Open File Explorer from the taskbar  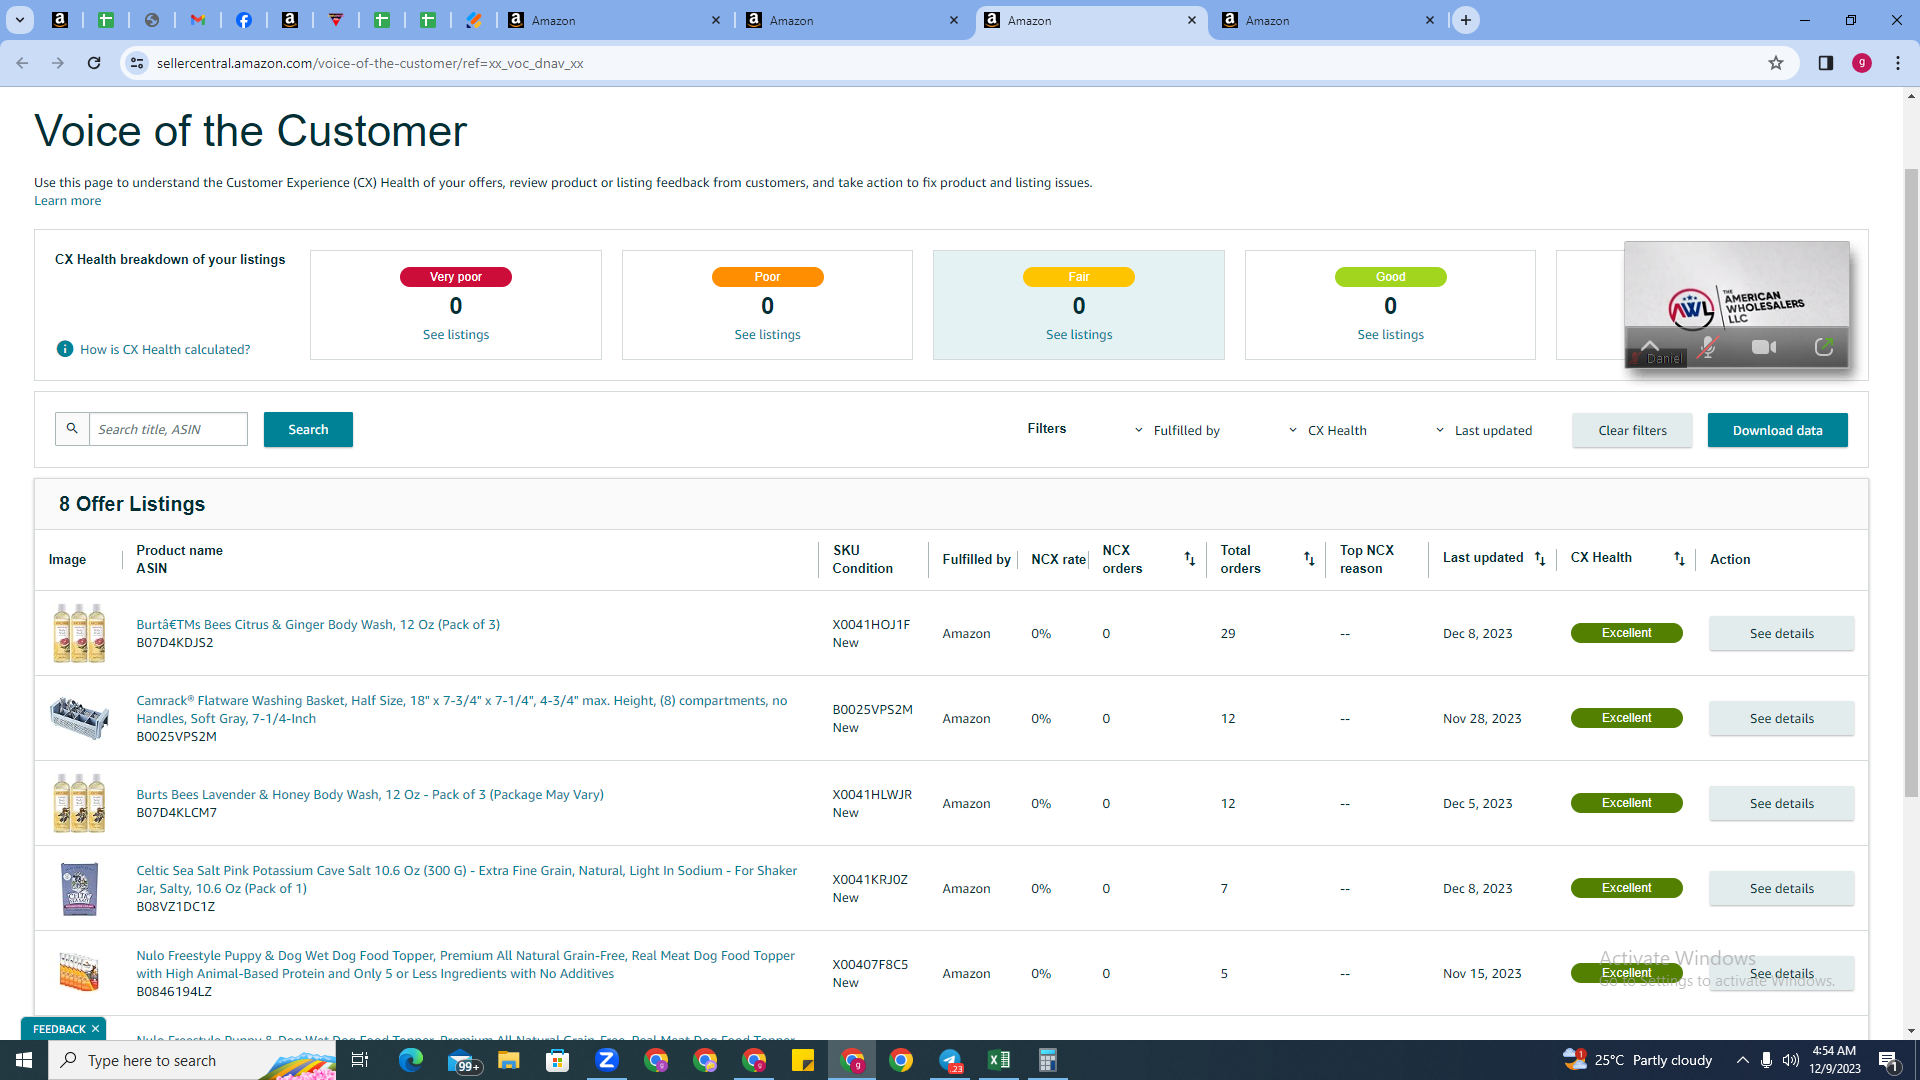coord(509,1060)
